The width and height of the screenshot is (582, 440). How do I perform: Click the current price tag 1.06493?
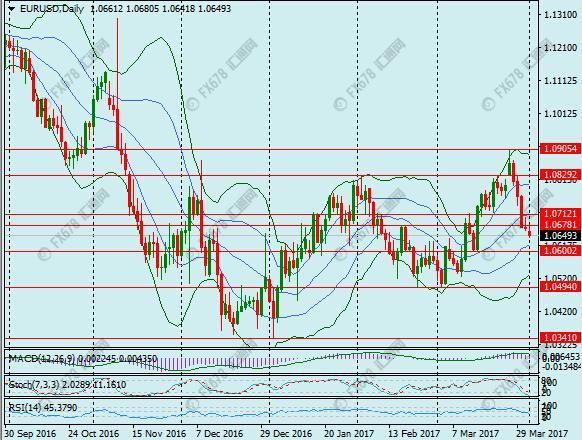click(x=560, y=235)
